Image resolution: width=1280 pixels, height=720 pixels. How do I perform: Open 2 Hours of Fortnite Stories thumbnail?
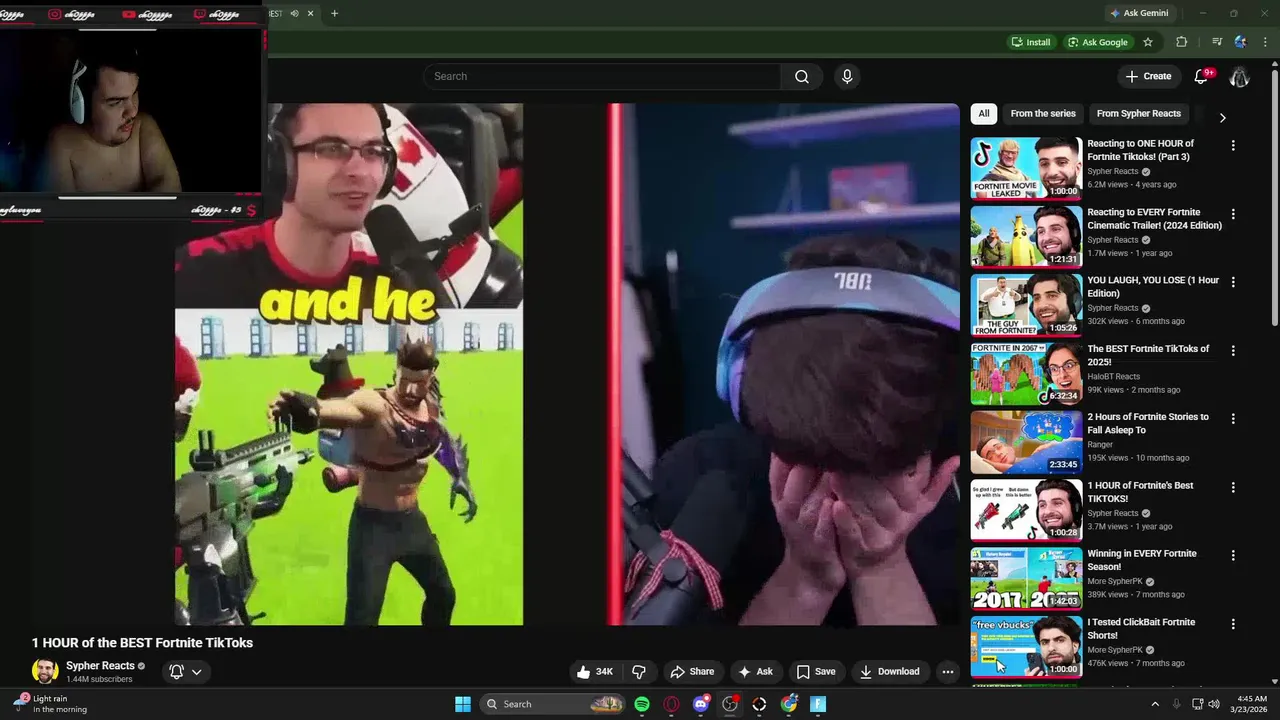pyautogui.click(x=1026, y=441)
